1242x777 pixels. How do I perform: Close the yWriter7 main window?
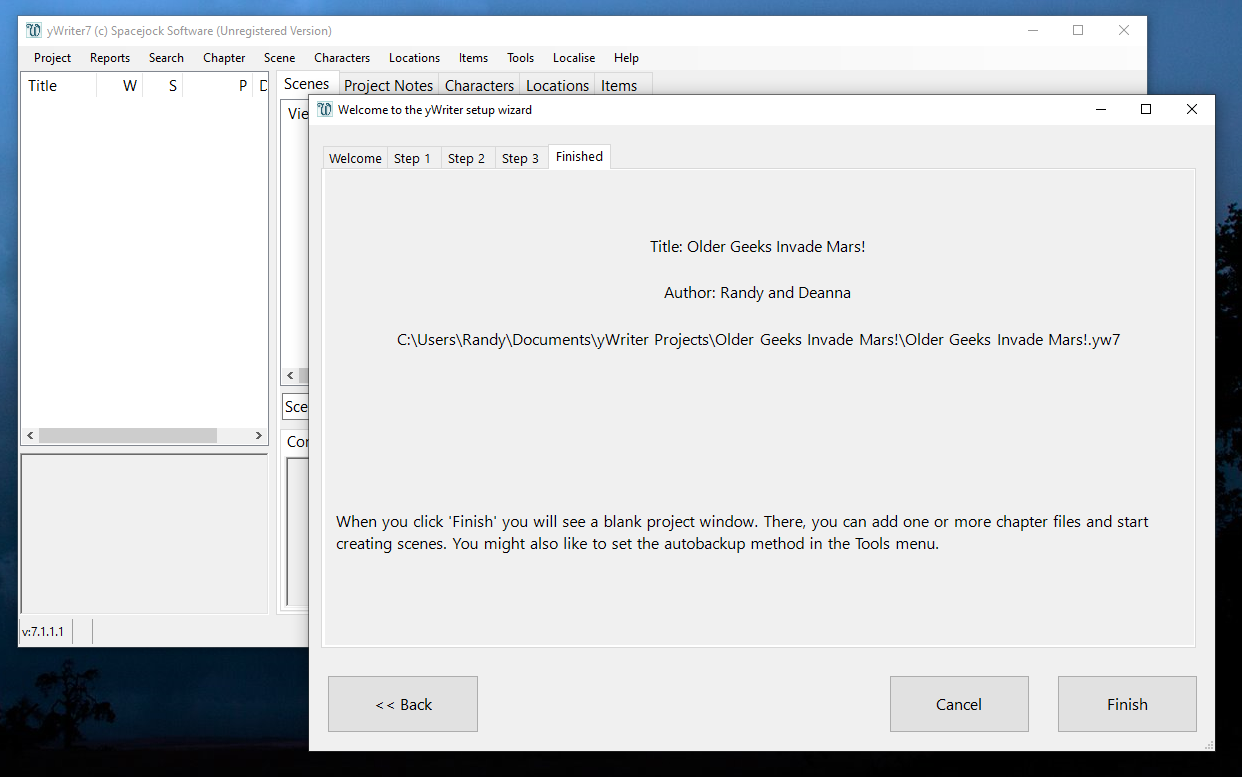[x=1124, y=31]
